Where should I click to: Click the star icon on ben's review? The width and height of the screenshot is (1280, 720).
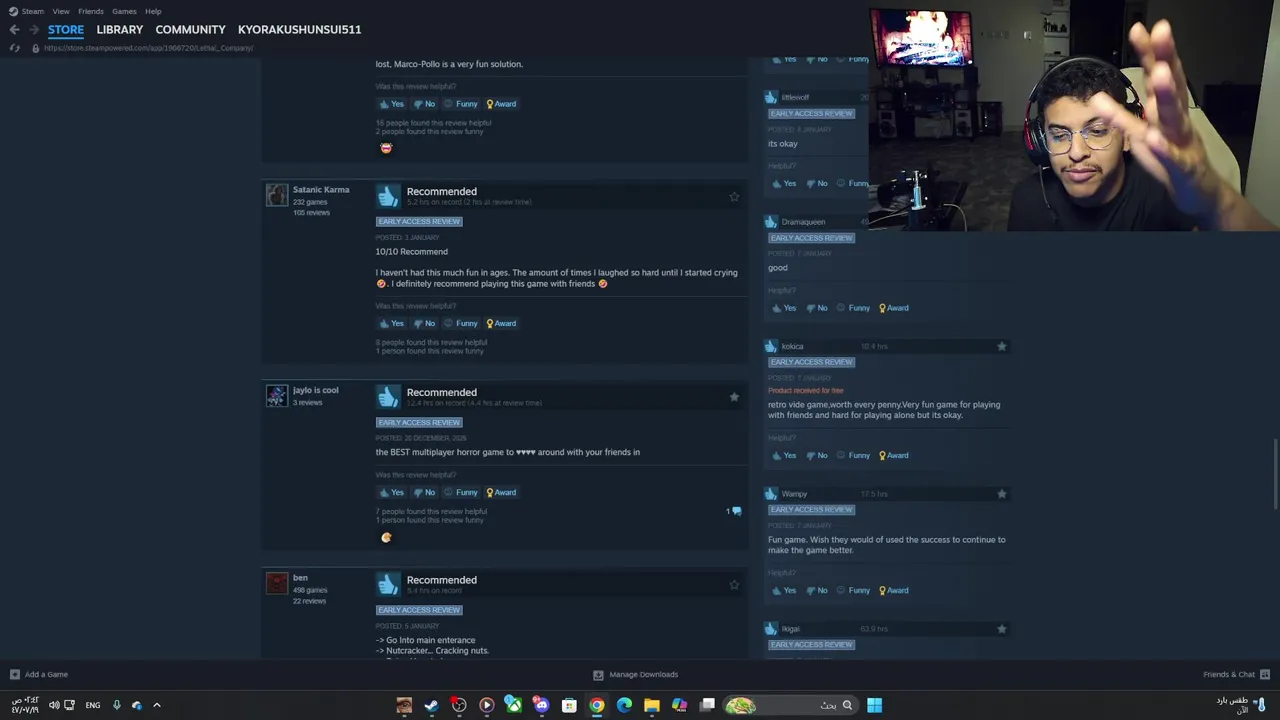tap(734, 585)
